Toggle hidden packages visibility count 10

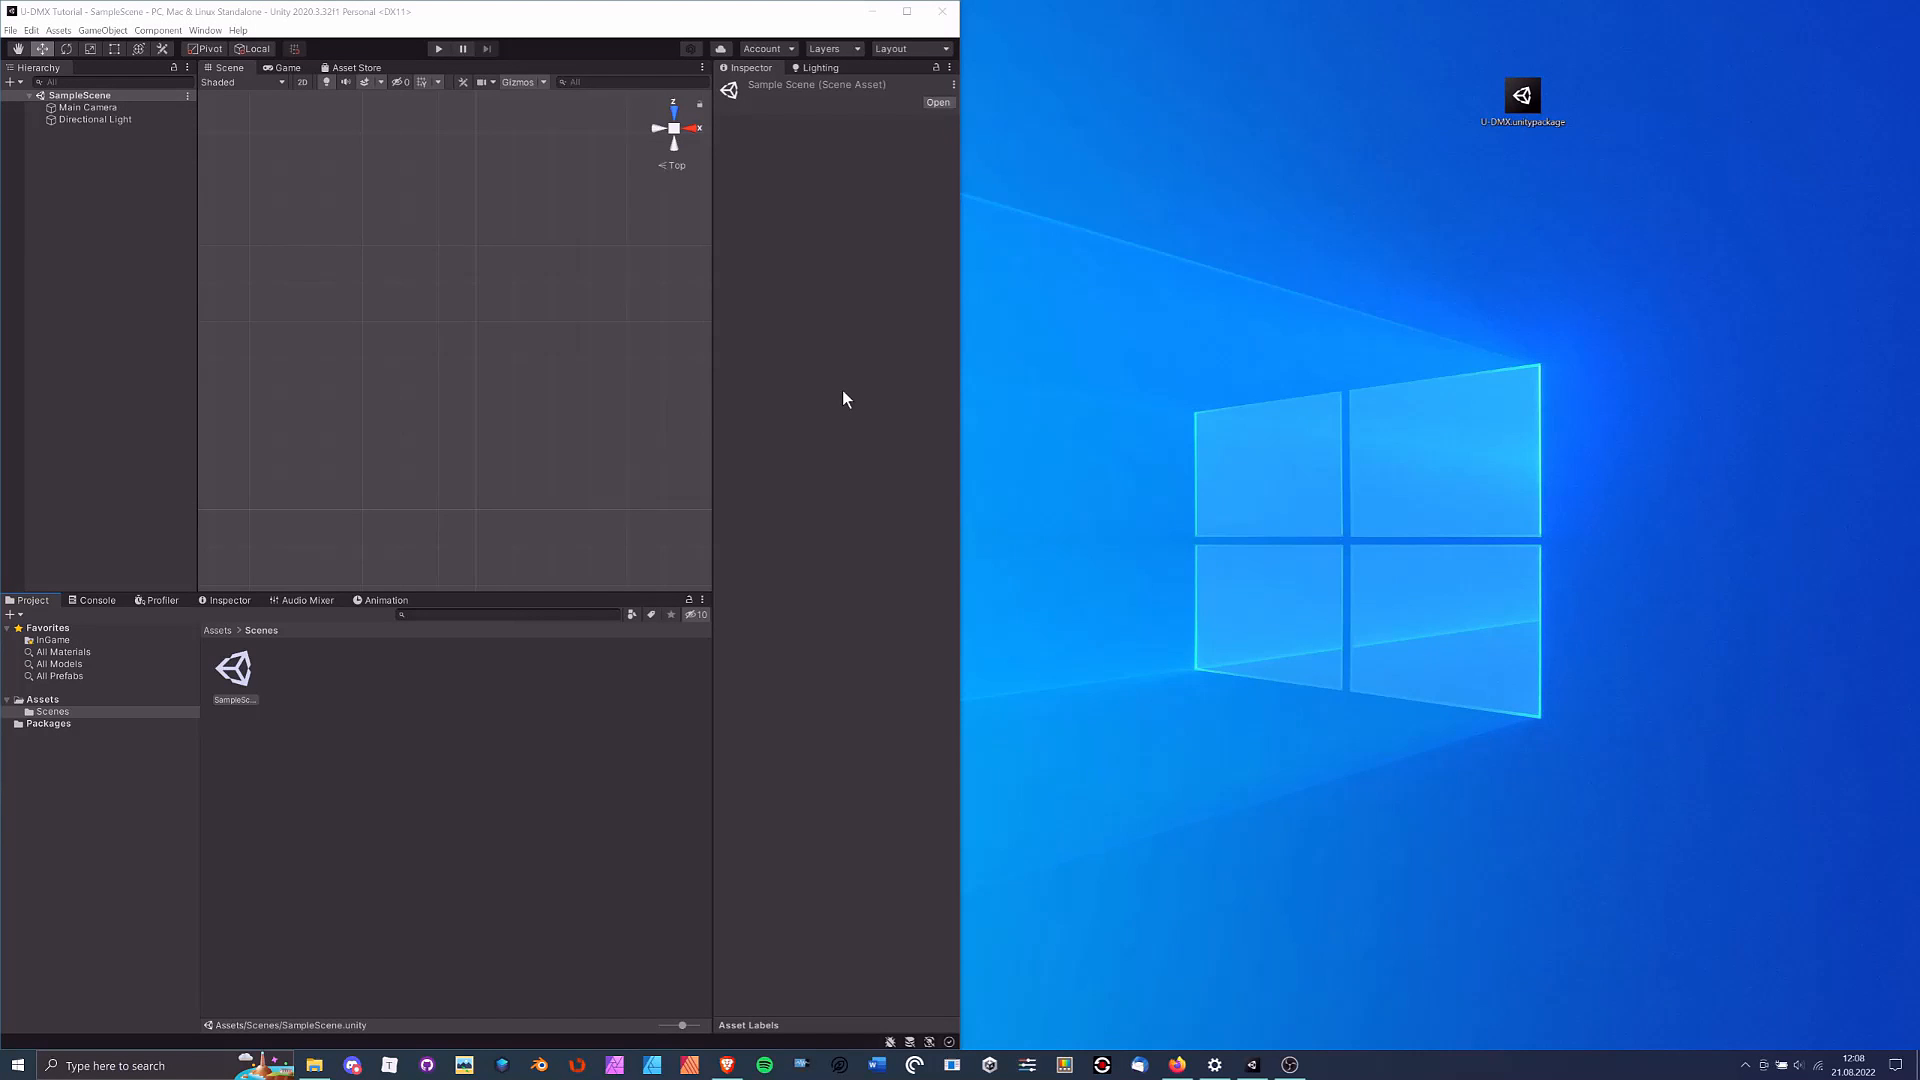click(696, 615)
